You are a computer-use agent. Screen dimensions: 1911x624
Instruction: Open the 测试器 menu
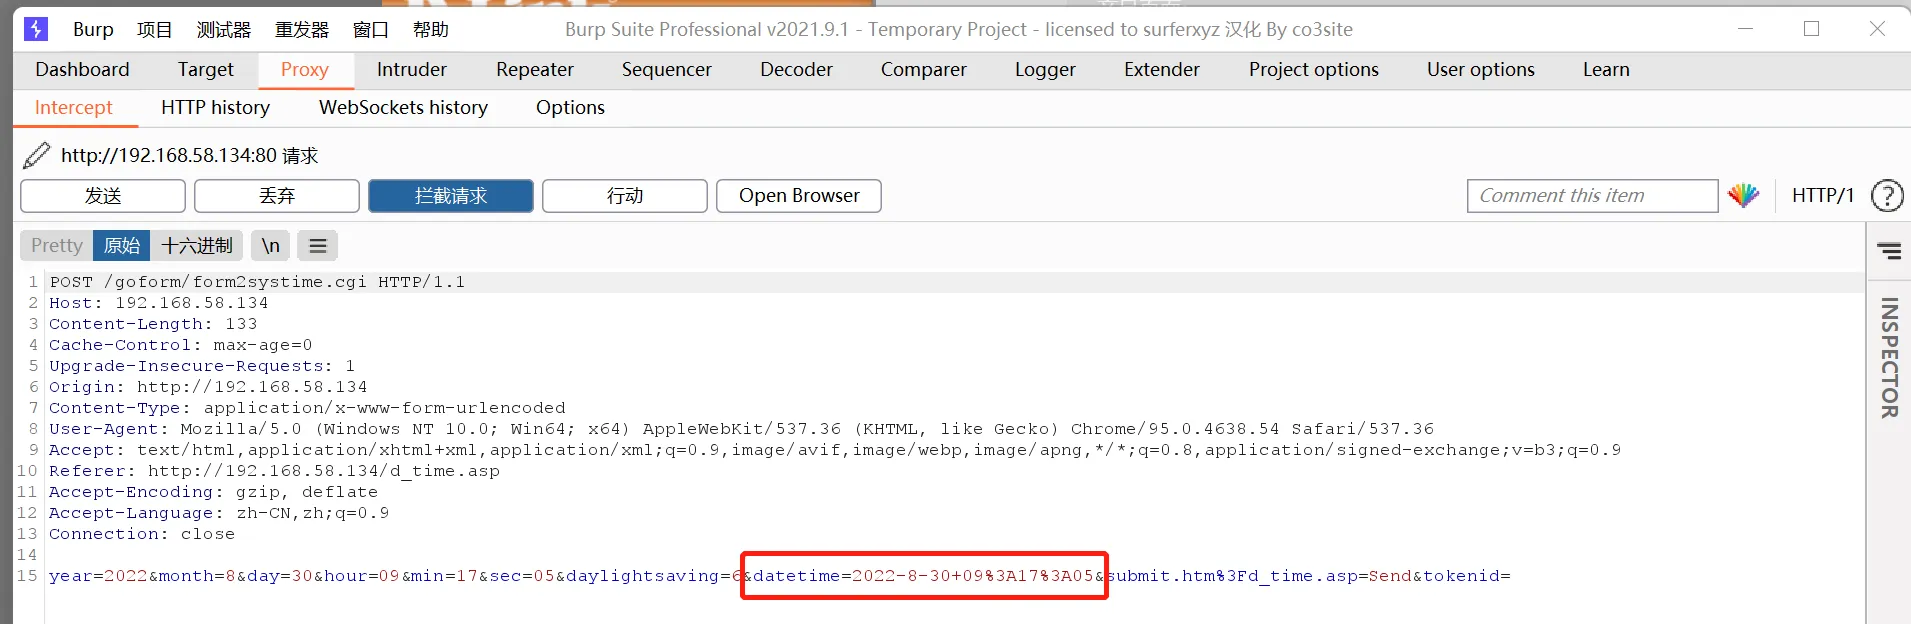[x=224, y=30]
